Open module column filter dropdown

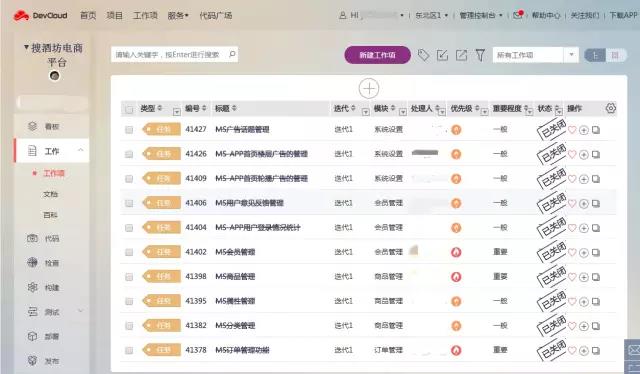tap(402, 111)
